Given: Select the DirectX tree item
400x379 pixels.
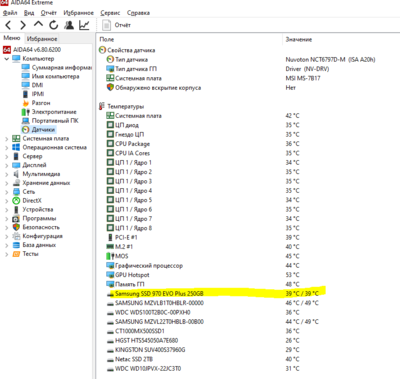Looking at the screenshot, I should click(32, 201).
